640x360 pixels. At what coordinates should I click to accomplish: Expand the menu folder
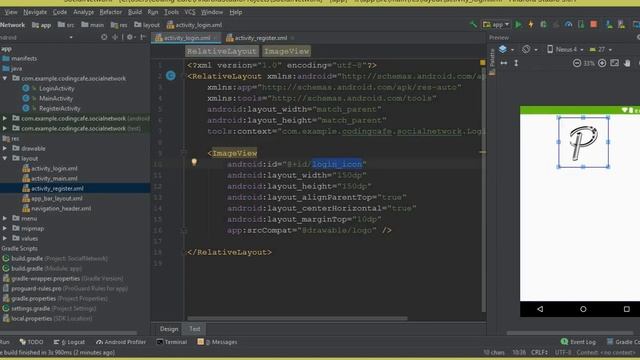[x=5, y=218]
